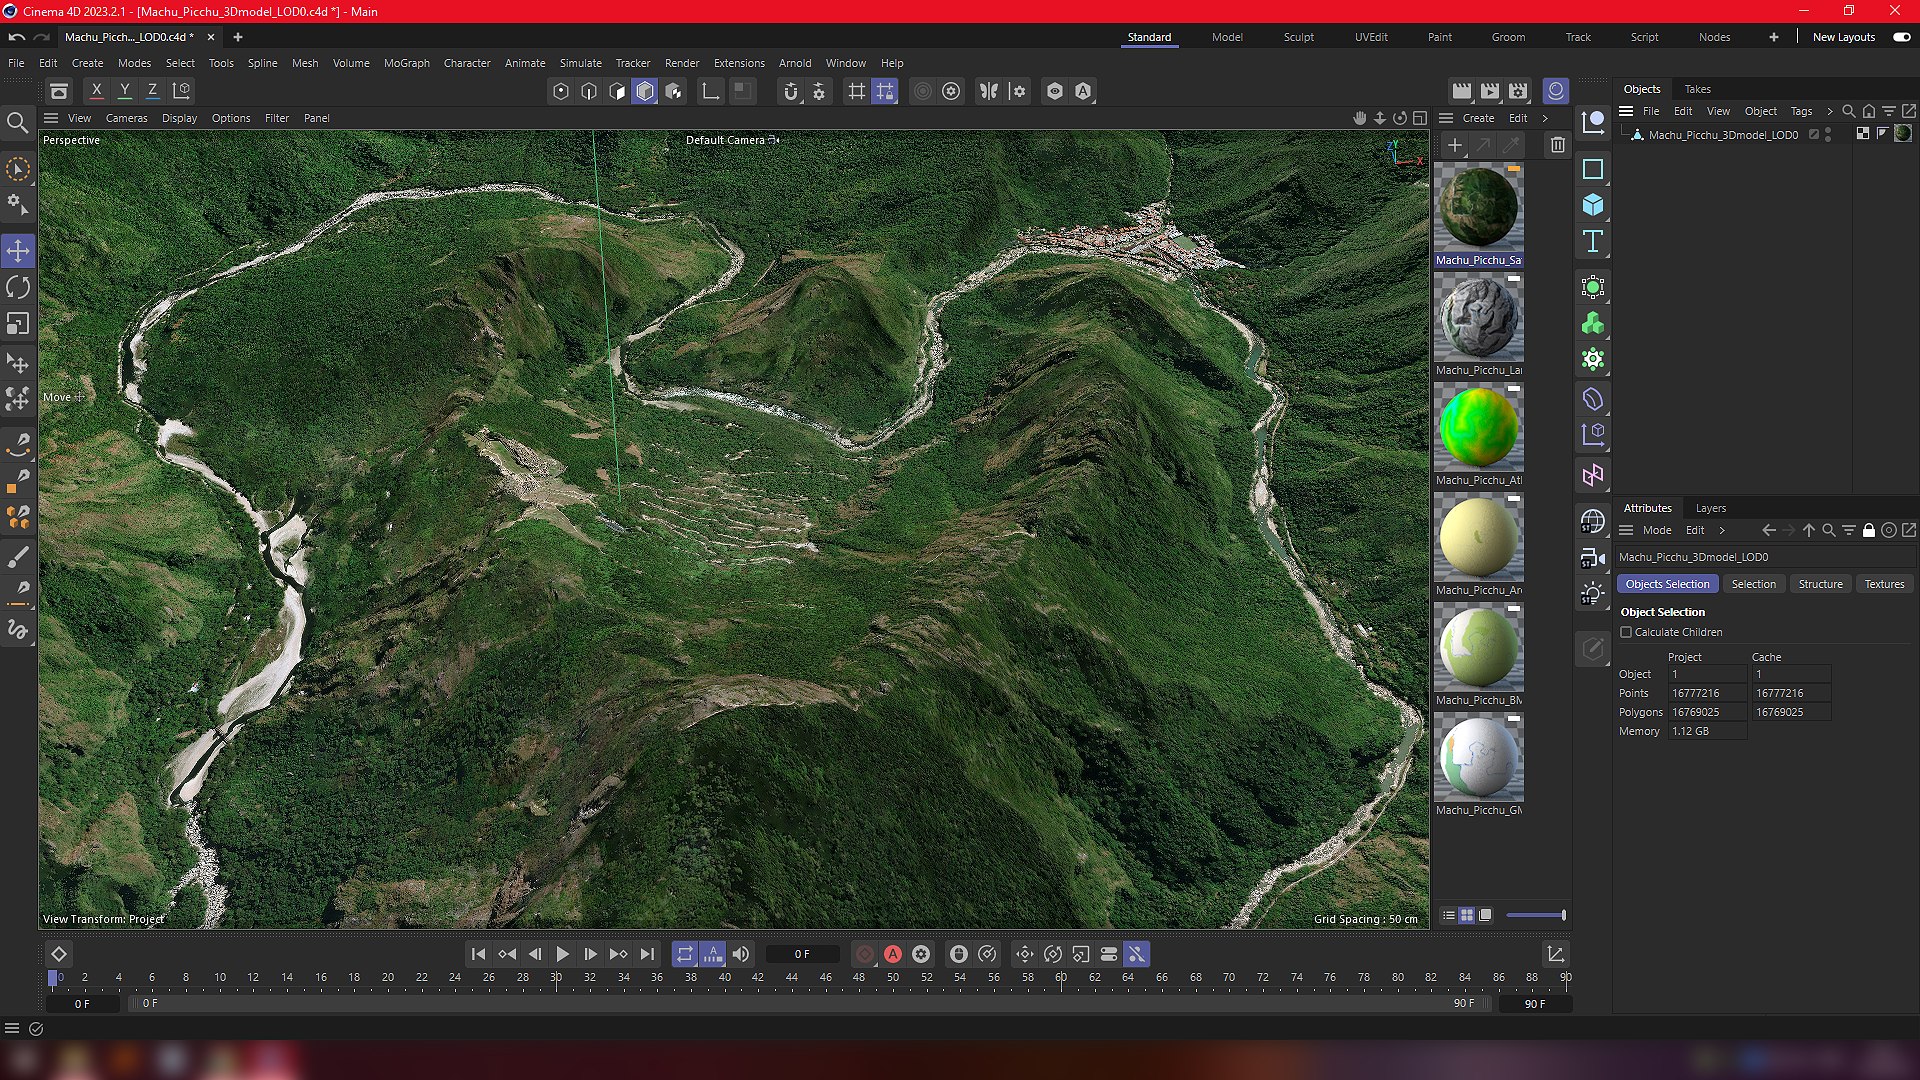Screen dimensions: 1920x1080
Task: Add a Text spline object
Action: (1593, 242)
